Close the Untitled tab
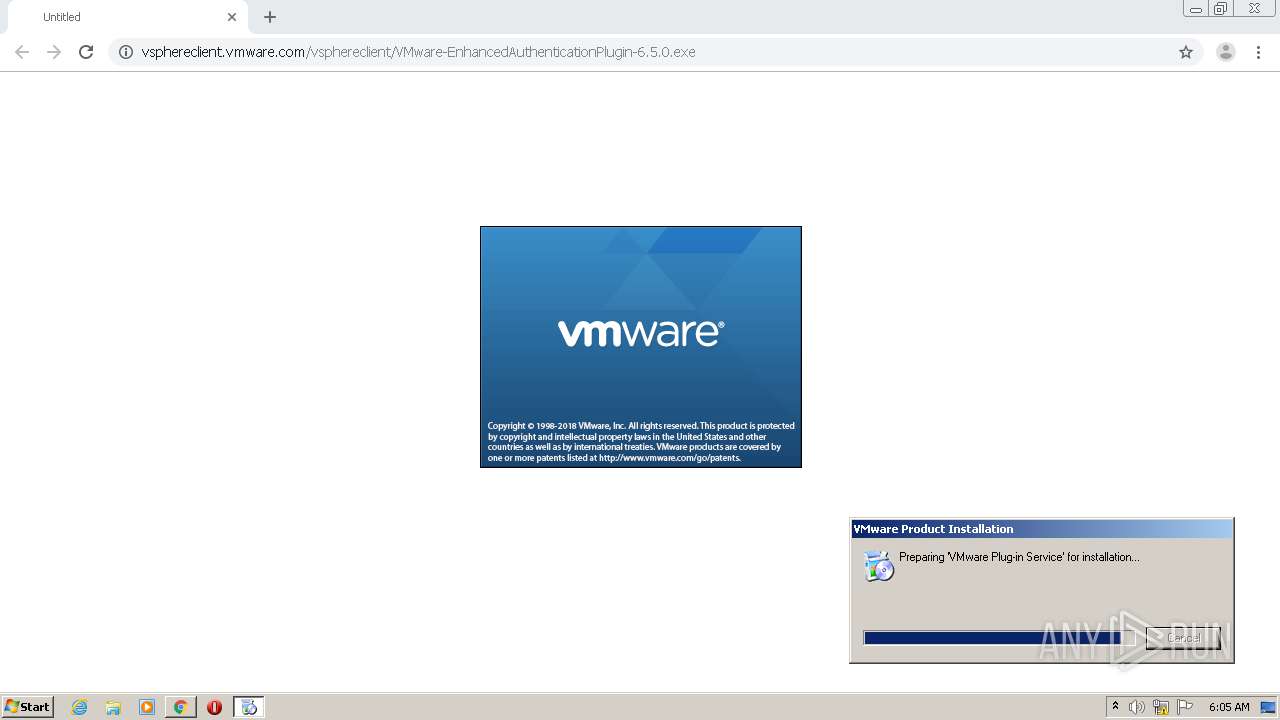Viewport: 1280px width, 720px height. click(232, 17)
